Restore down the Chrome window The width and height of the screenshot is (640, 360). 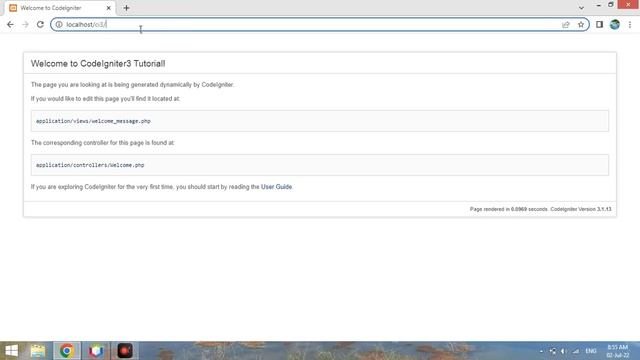coord(611,5)
